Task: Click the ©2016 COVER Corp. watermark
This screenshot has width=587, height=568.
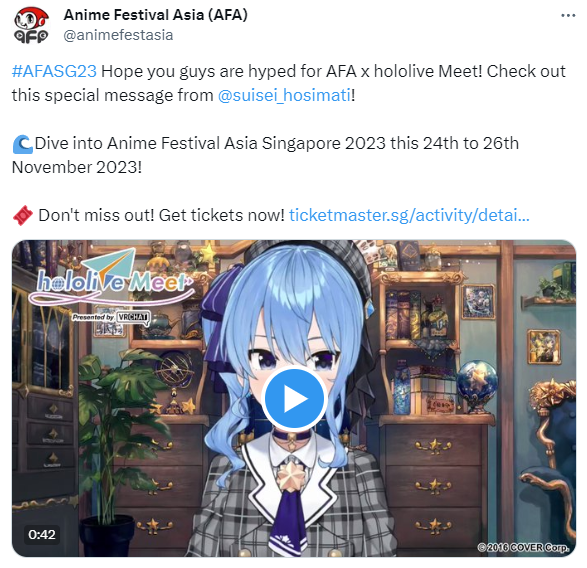Action: click(x=523, y=547)
